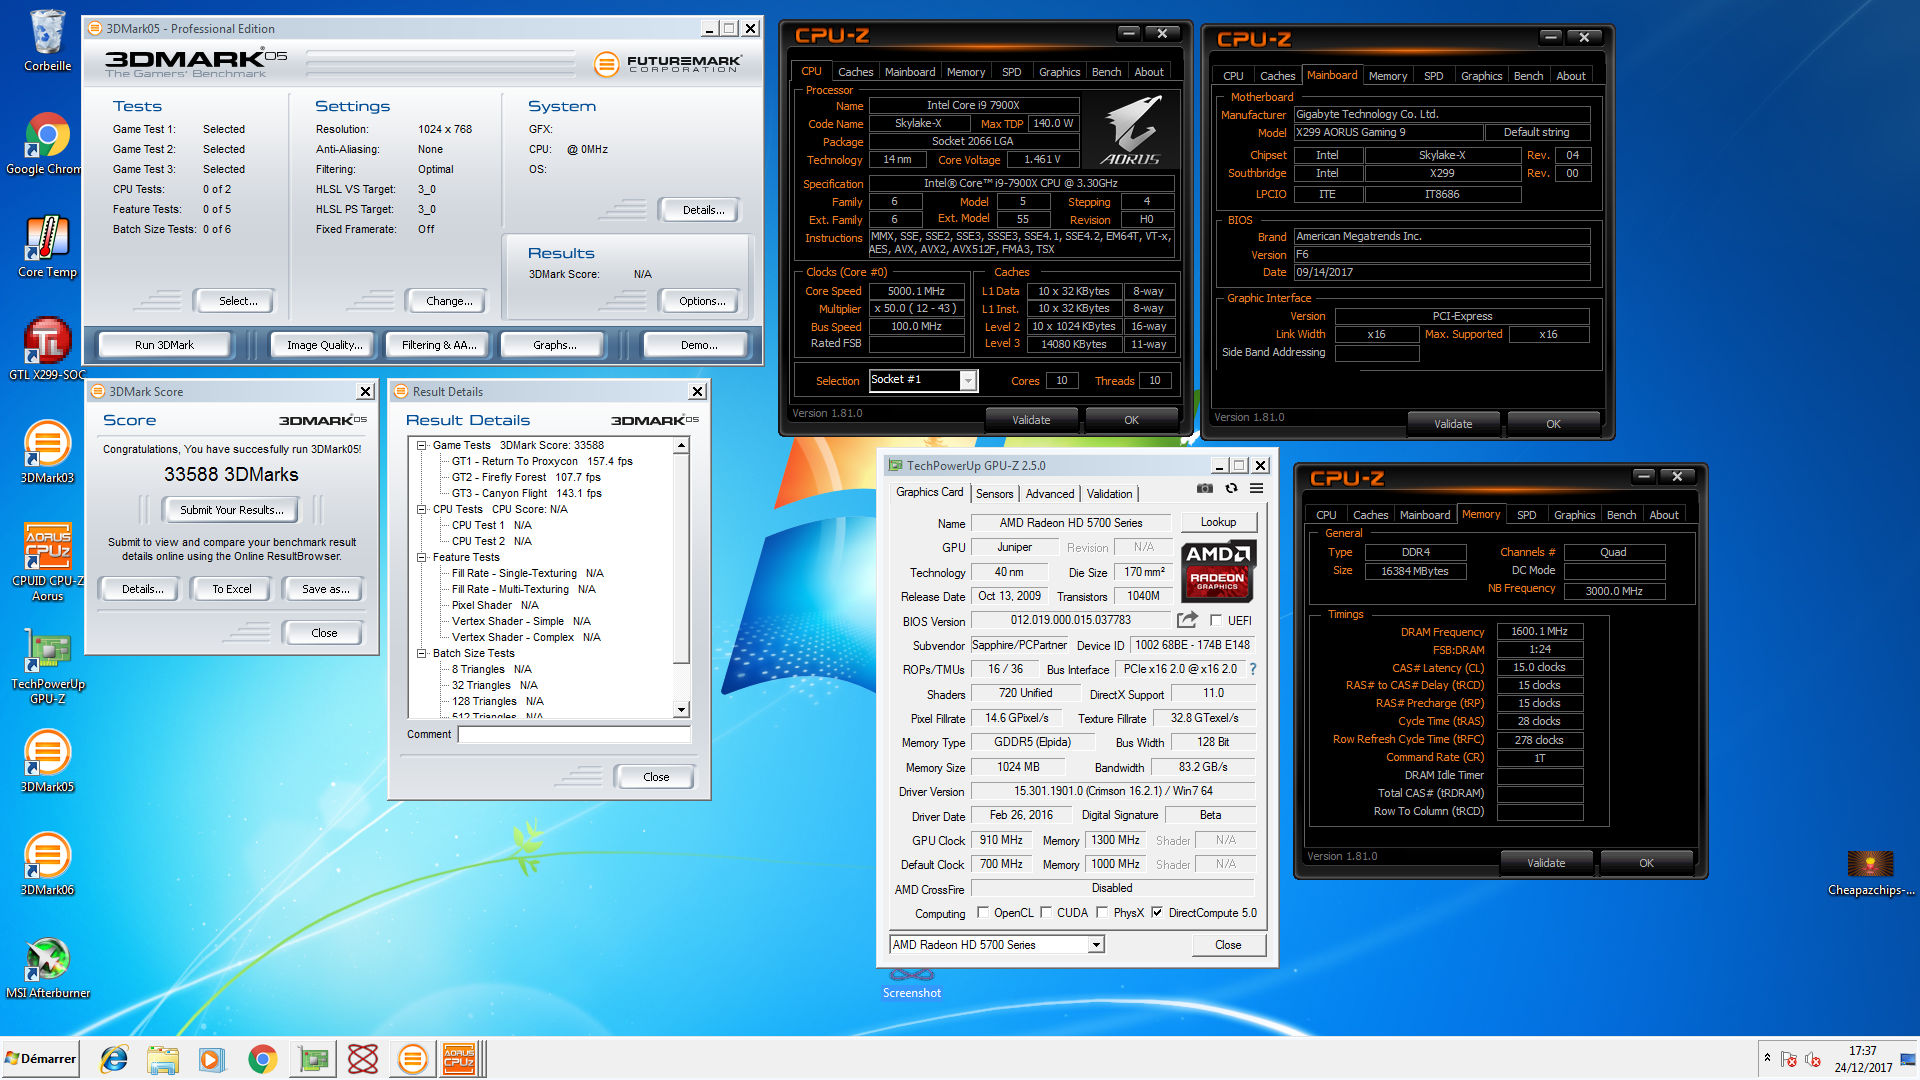Screen dimensions: 1920x1080
Task: Collapse the Batch Size Tests tree node
Action: pos(422,653)
